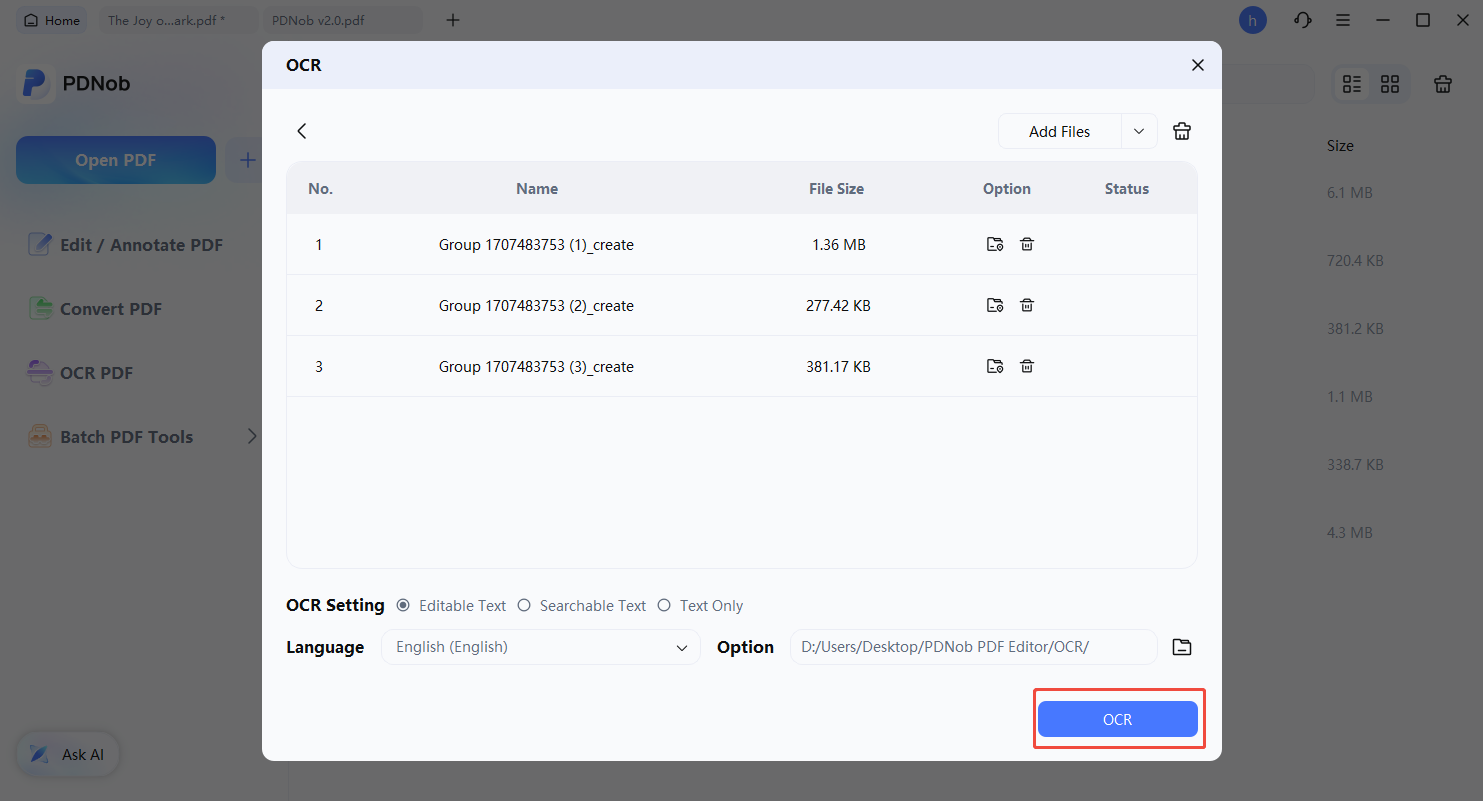
Task: Expand the Language dropdown showing English
Action: point(541,647)
